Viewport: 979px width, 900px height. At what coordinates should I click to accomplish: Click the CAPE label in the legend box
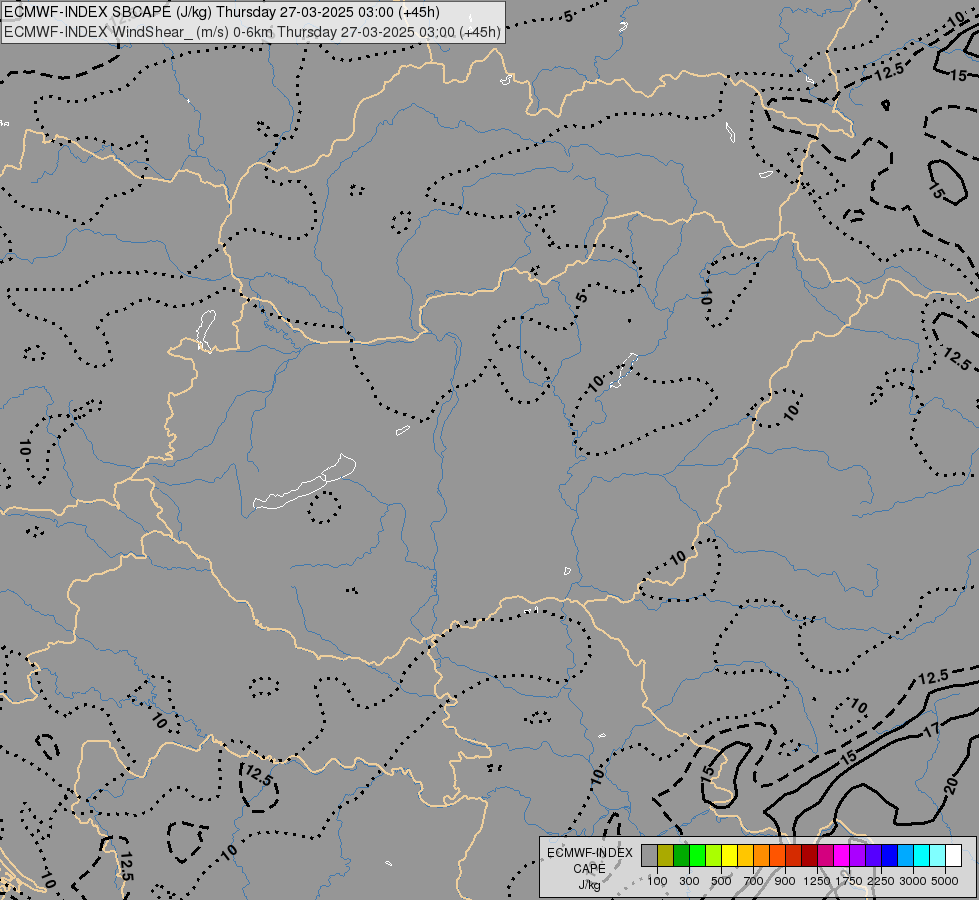click(589, 869)
